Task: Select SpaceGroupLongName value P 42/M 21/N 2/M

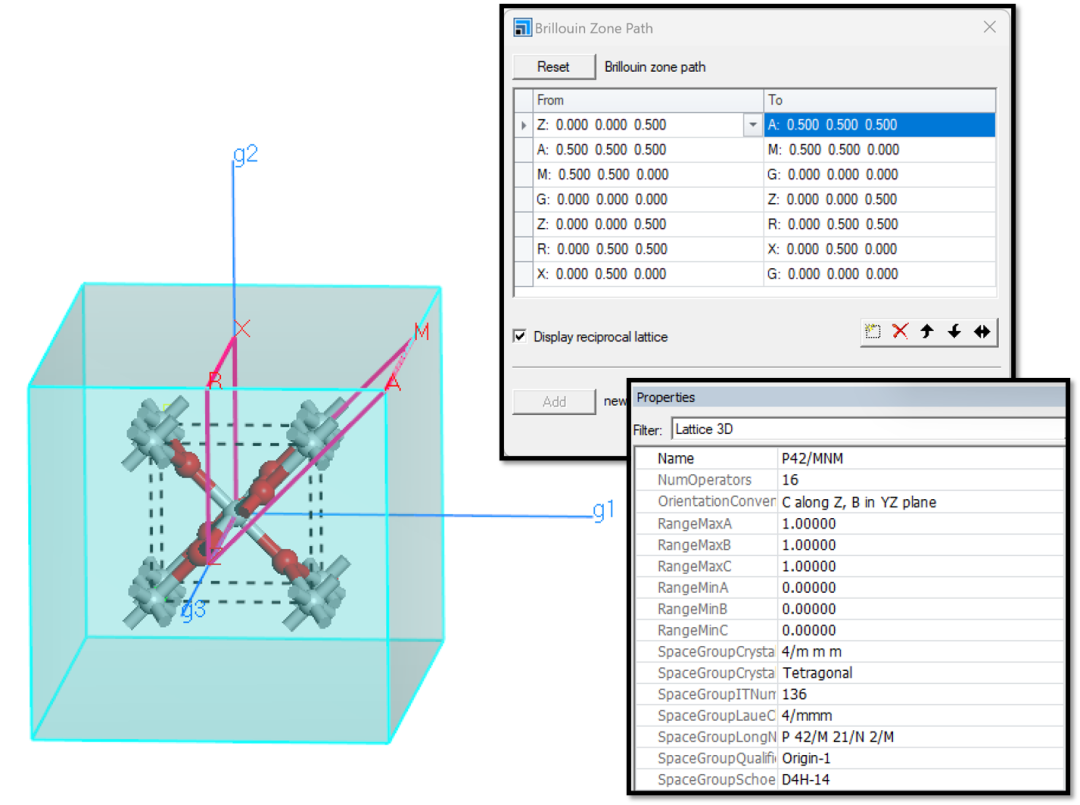Action: pos(921,737)
